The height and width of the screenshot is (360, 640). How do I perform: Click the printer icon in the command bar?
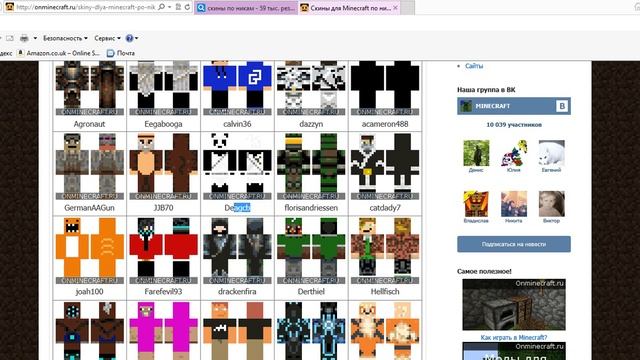[x=24, y=38]
